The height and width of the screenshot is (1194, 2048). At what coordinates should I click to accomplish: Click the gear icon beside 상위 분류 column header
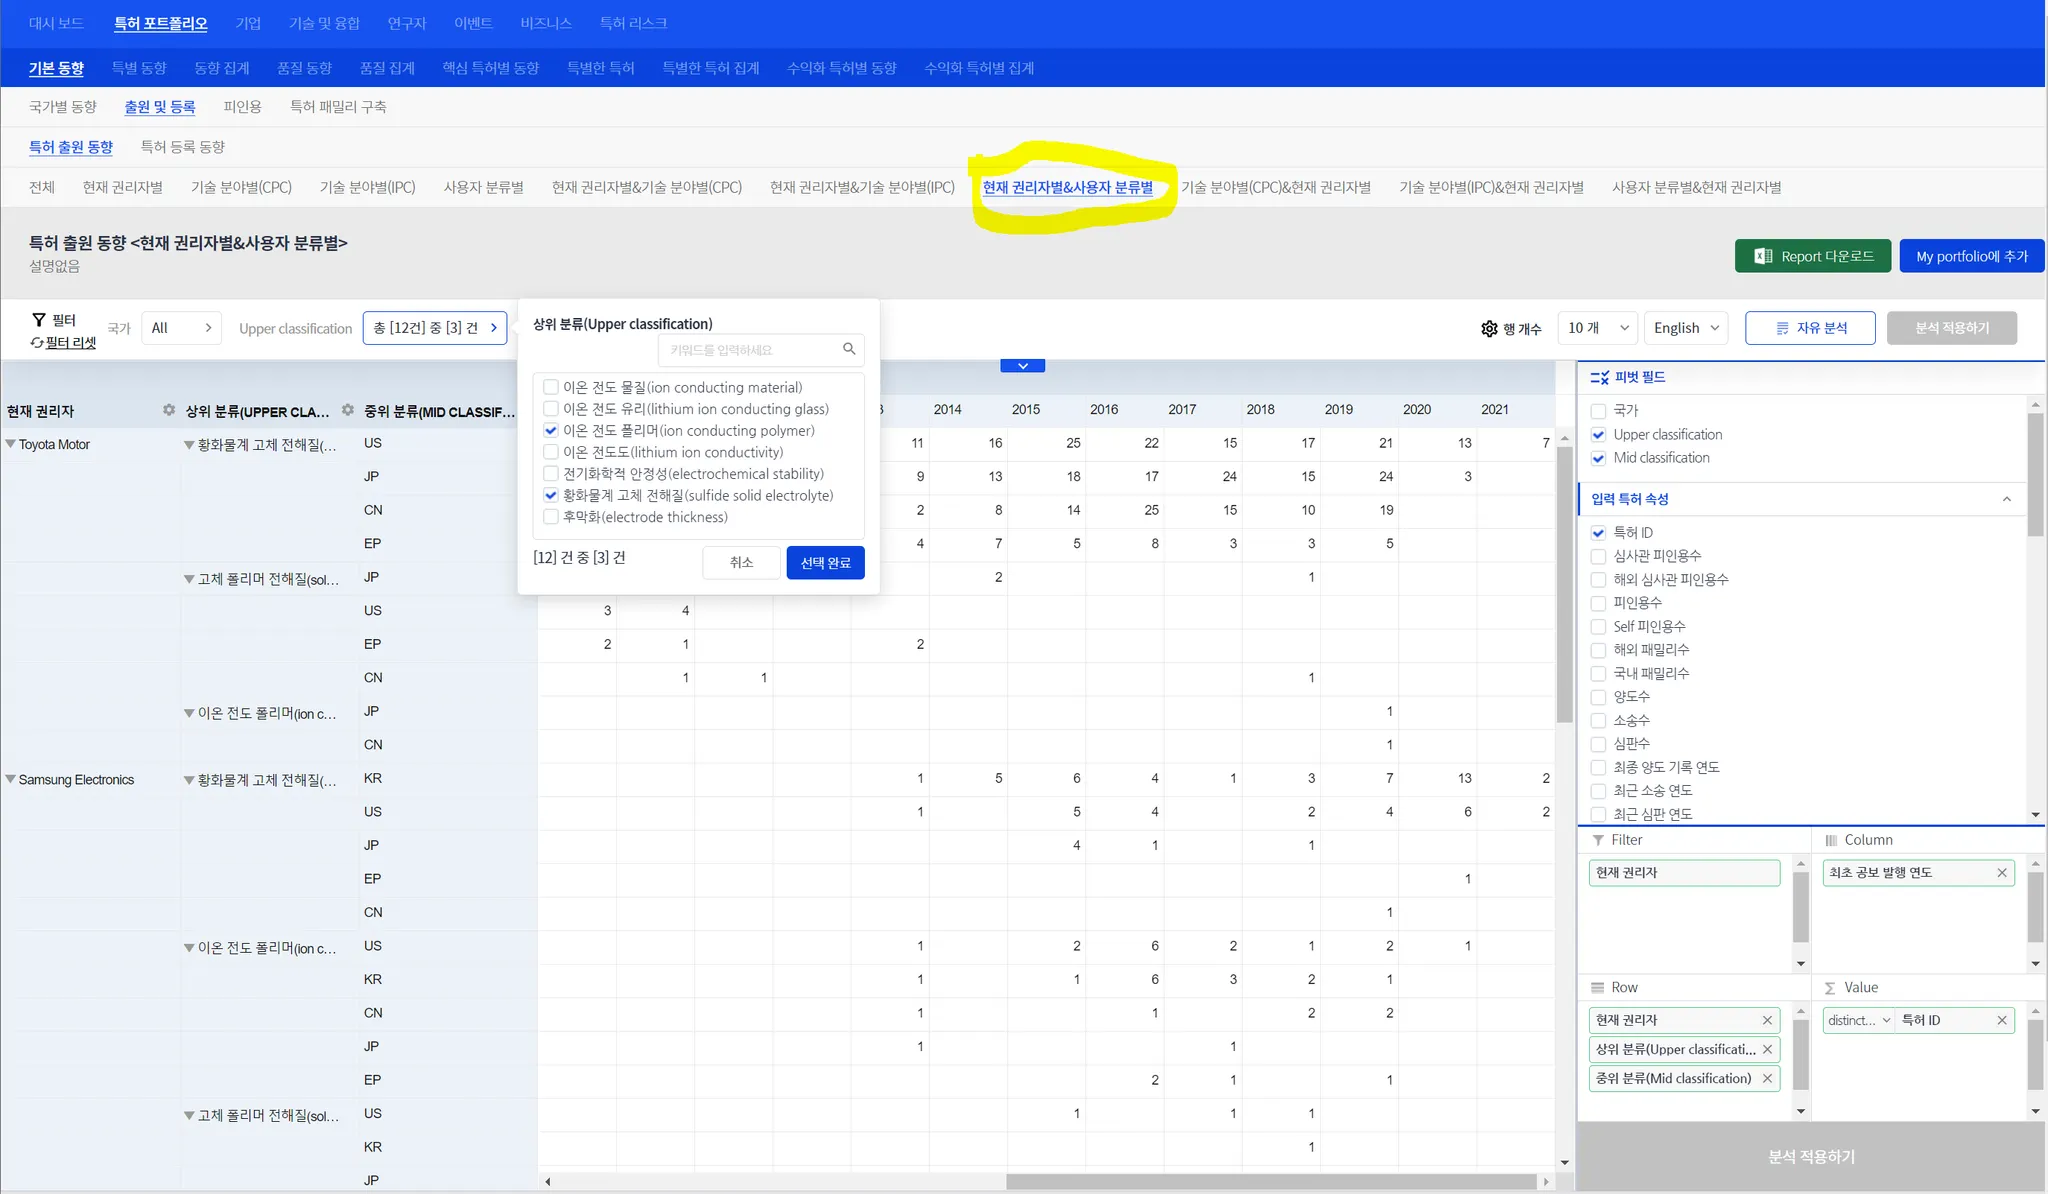[x=348, y=410]
